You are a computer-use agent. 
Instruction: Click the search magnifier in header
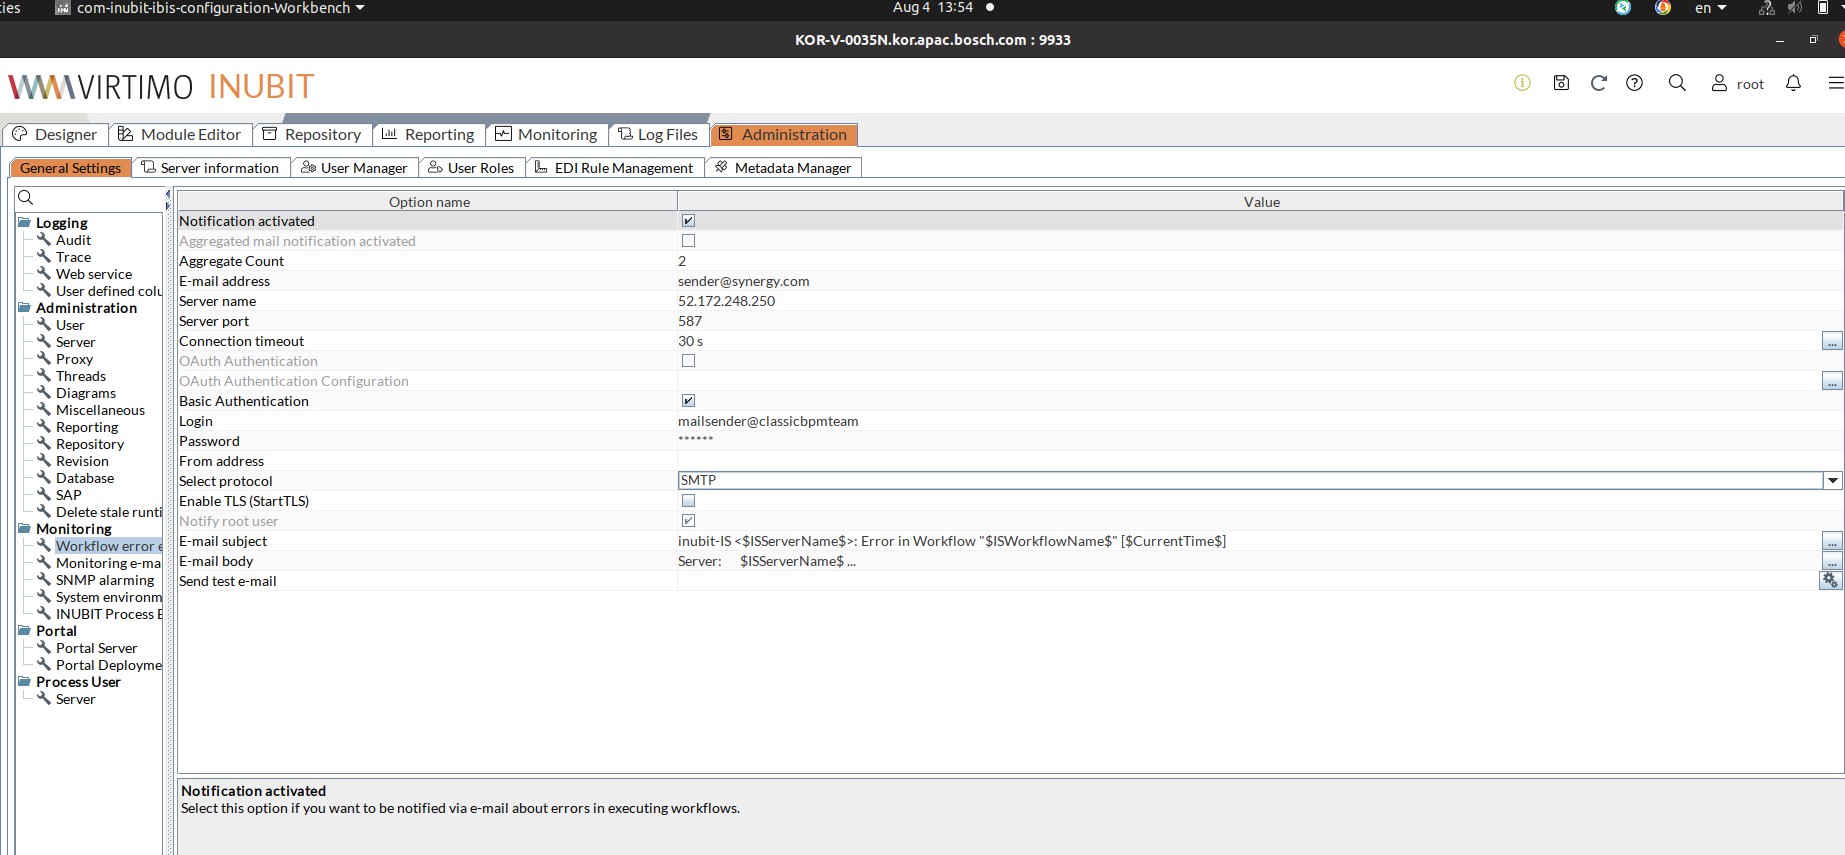(1677, 83)
